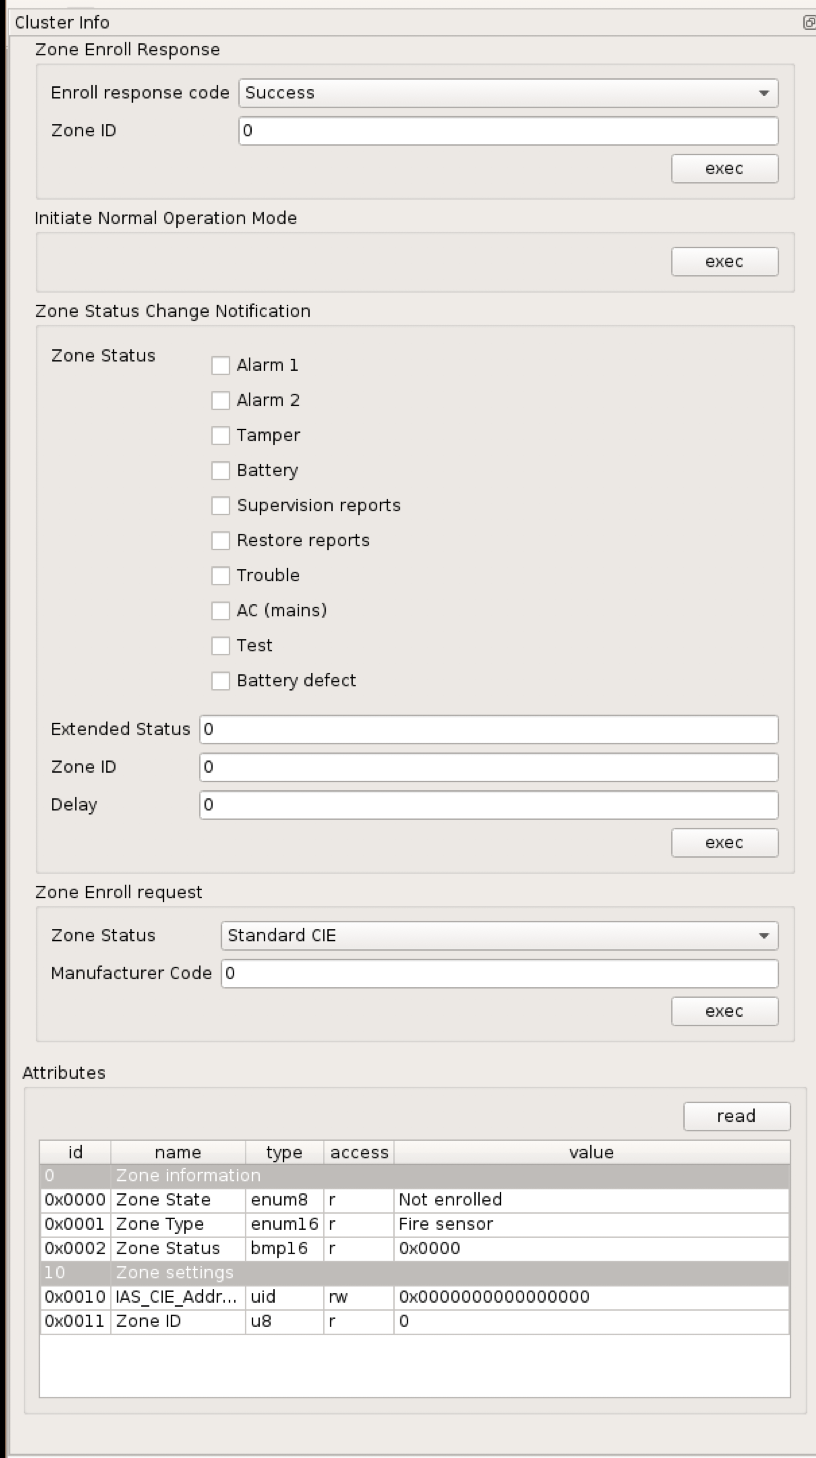This screenshot has width=816, height=1458.
Task: Enable the Test zone status flag
Action: click(220, 645)
